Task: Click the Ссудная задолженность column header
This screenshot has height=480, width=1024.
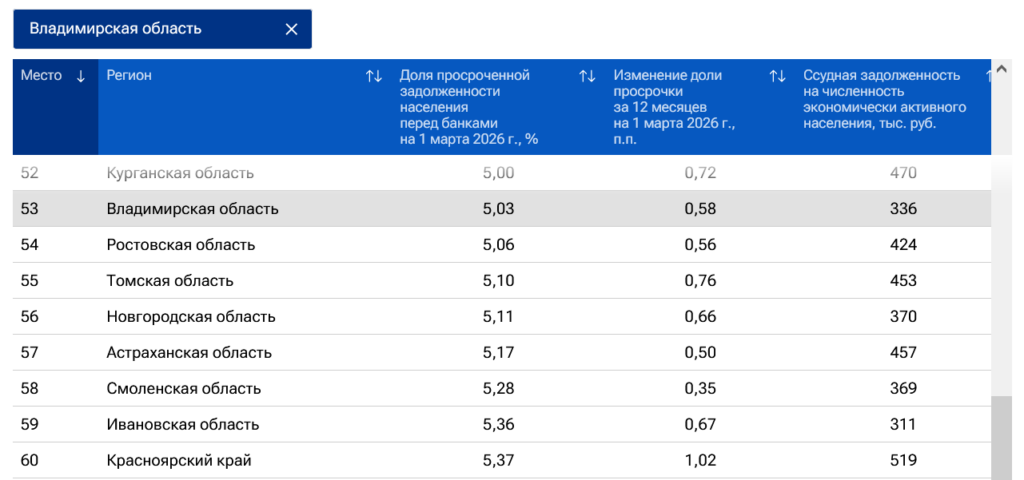Action: point(884,99)
